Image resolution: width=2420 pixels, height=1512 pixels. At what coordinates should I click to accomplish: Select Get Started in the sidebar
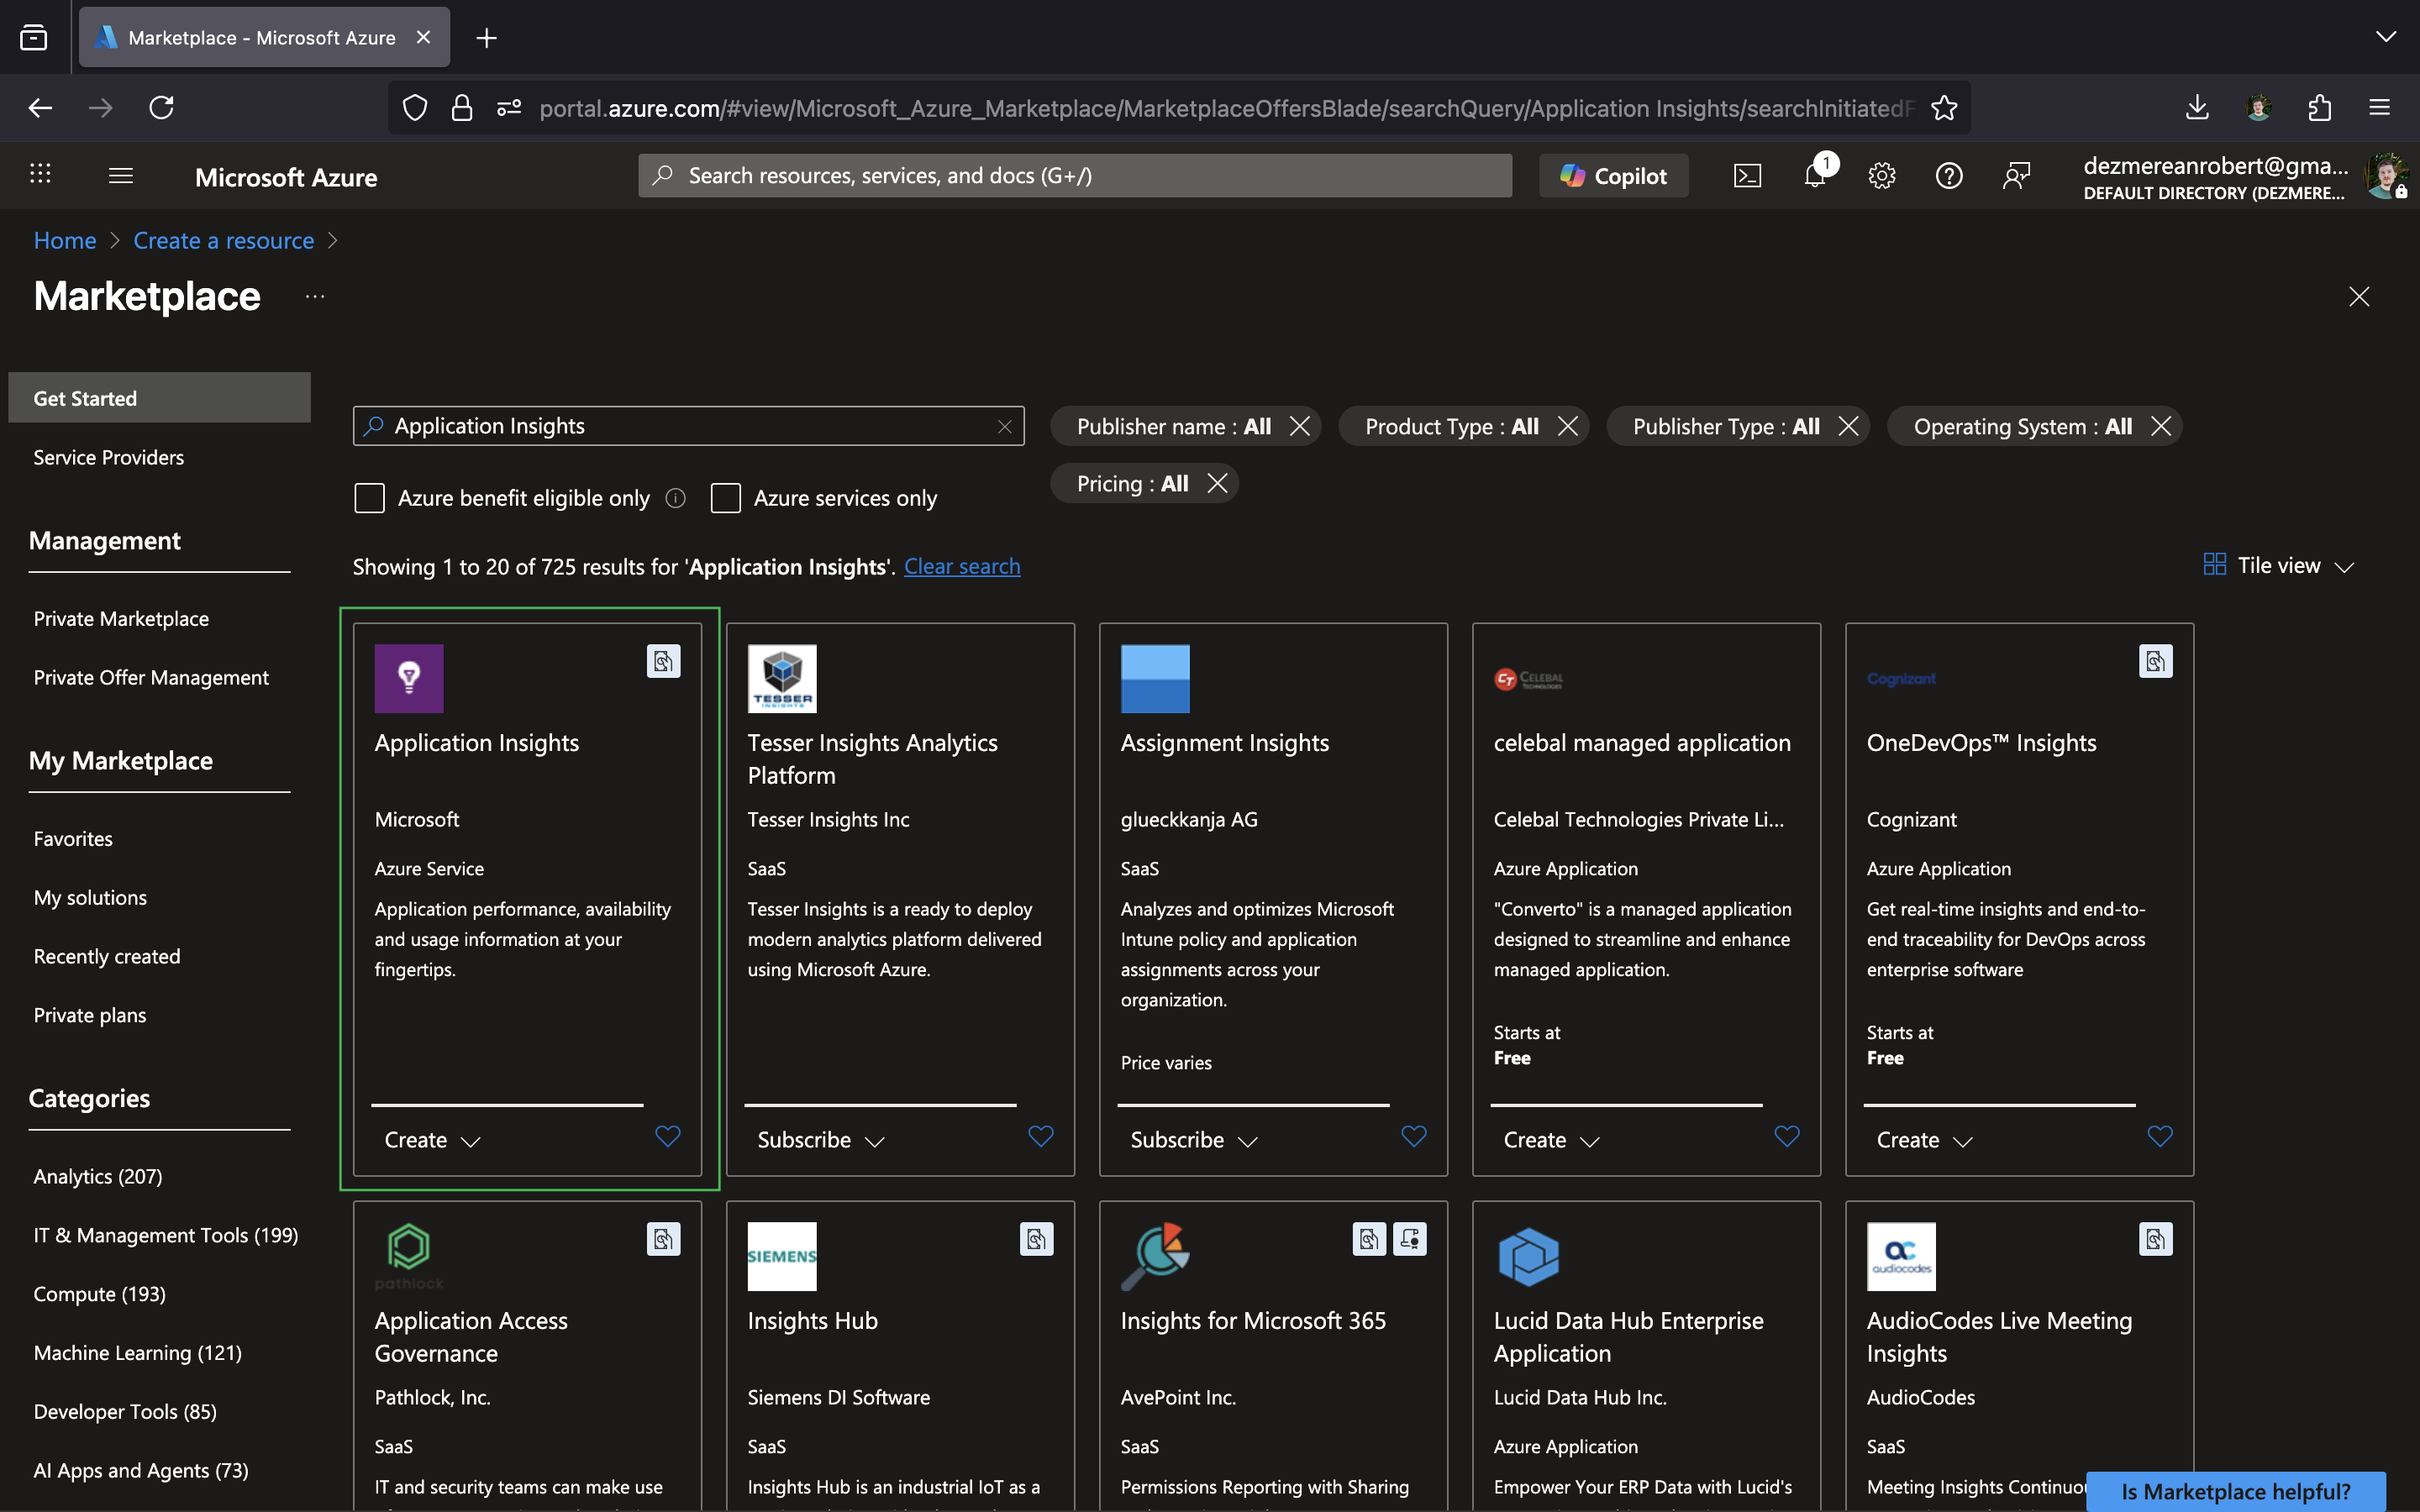tap(85, 397)
